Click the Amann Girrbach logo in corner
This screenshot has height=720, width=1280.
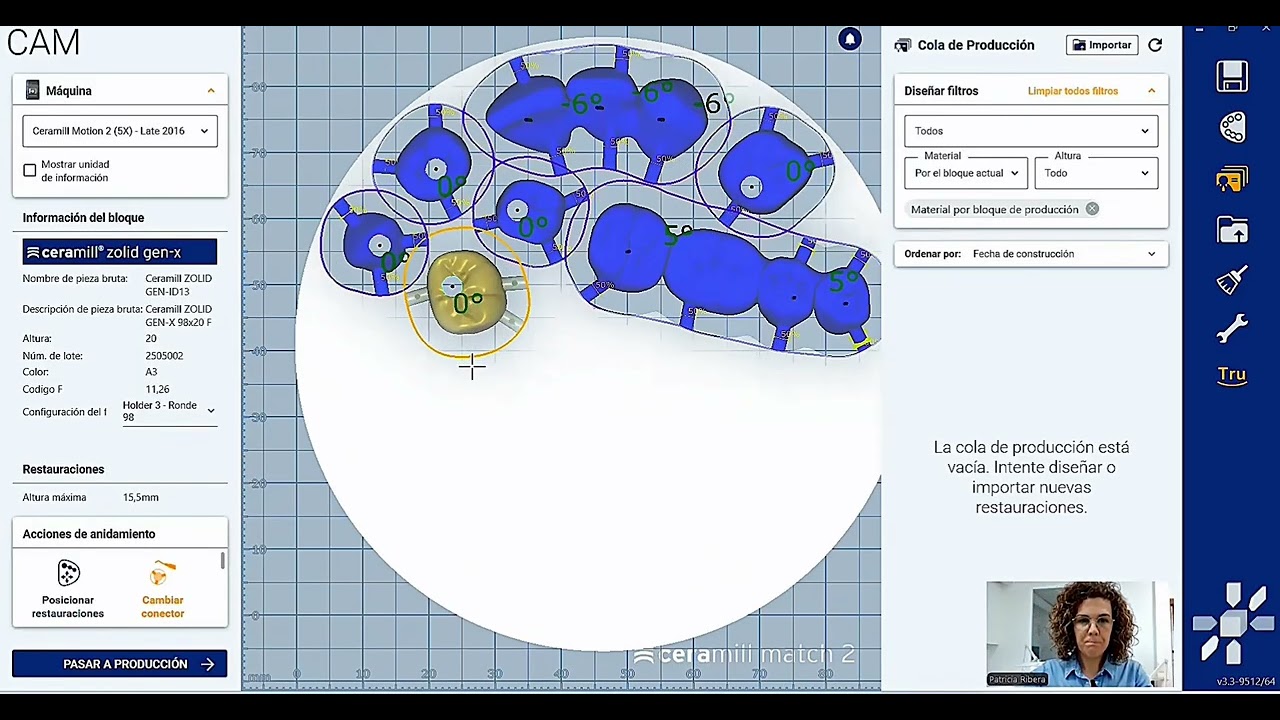click(1232, 623)
